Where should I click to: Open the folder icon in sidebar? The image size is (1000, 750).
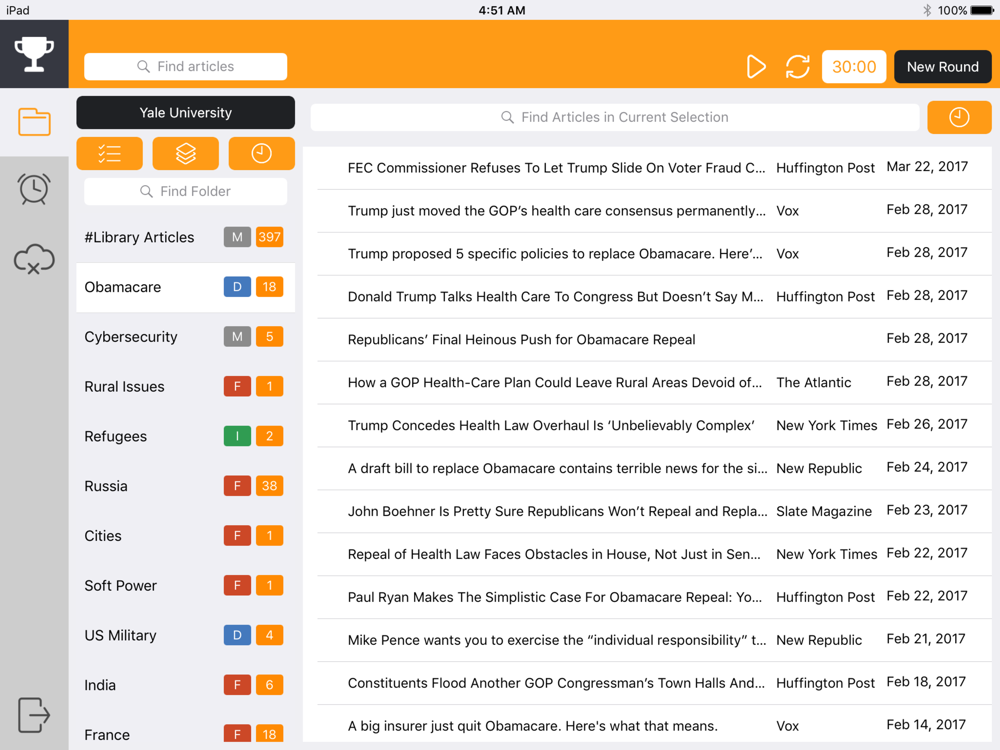pos(34,122)
